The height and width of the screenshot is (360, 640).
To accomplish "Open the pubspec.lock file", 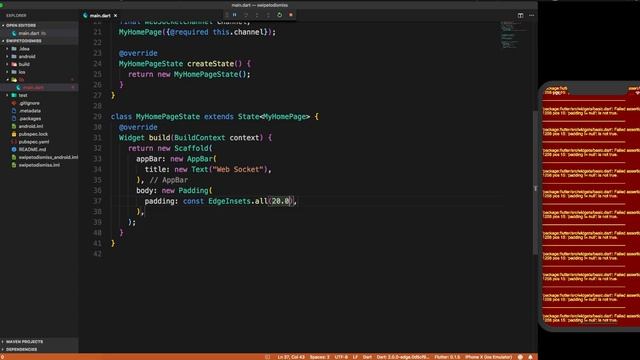I will [39, 134].
